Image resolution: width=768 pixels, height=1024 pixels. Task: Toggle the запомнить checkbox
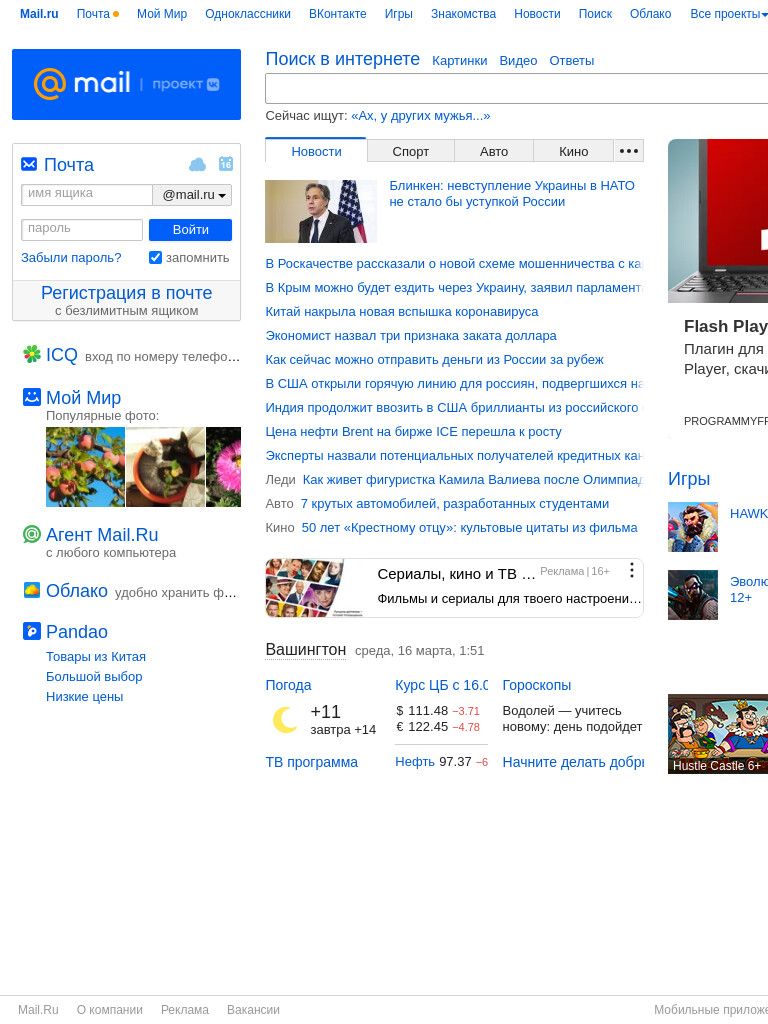coord(155,257)
